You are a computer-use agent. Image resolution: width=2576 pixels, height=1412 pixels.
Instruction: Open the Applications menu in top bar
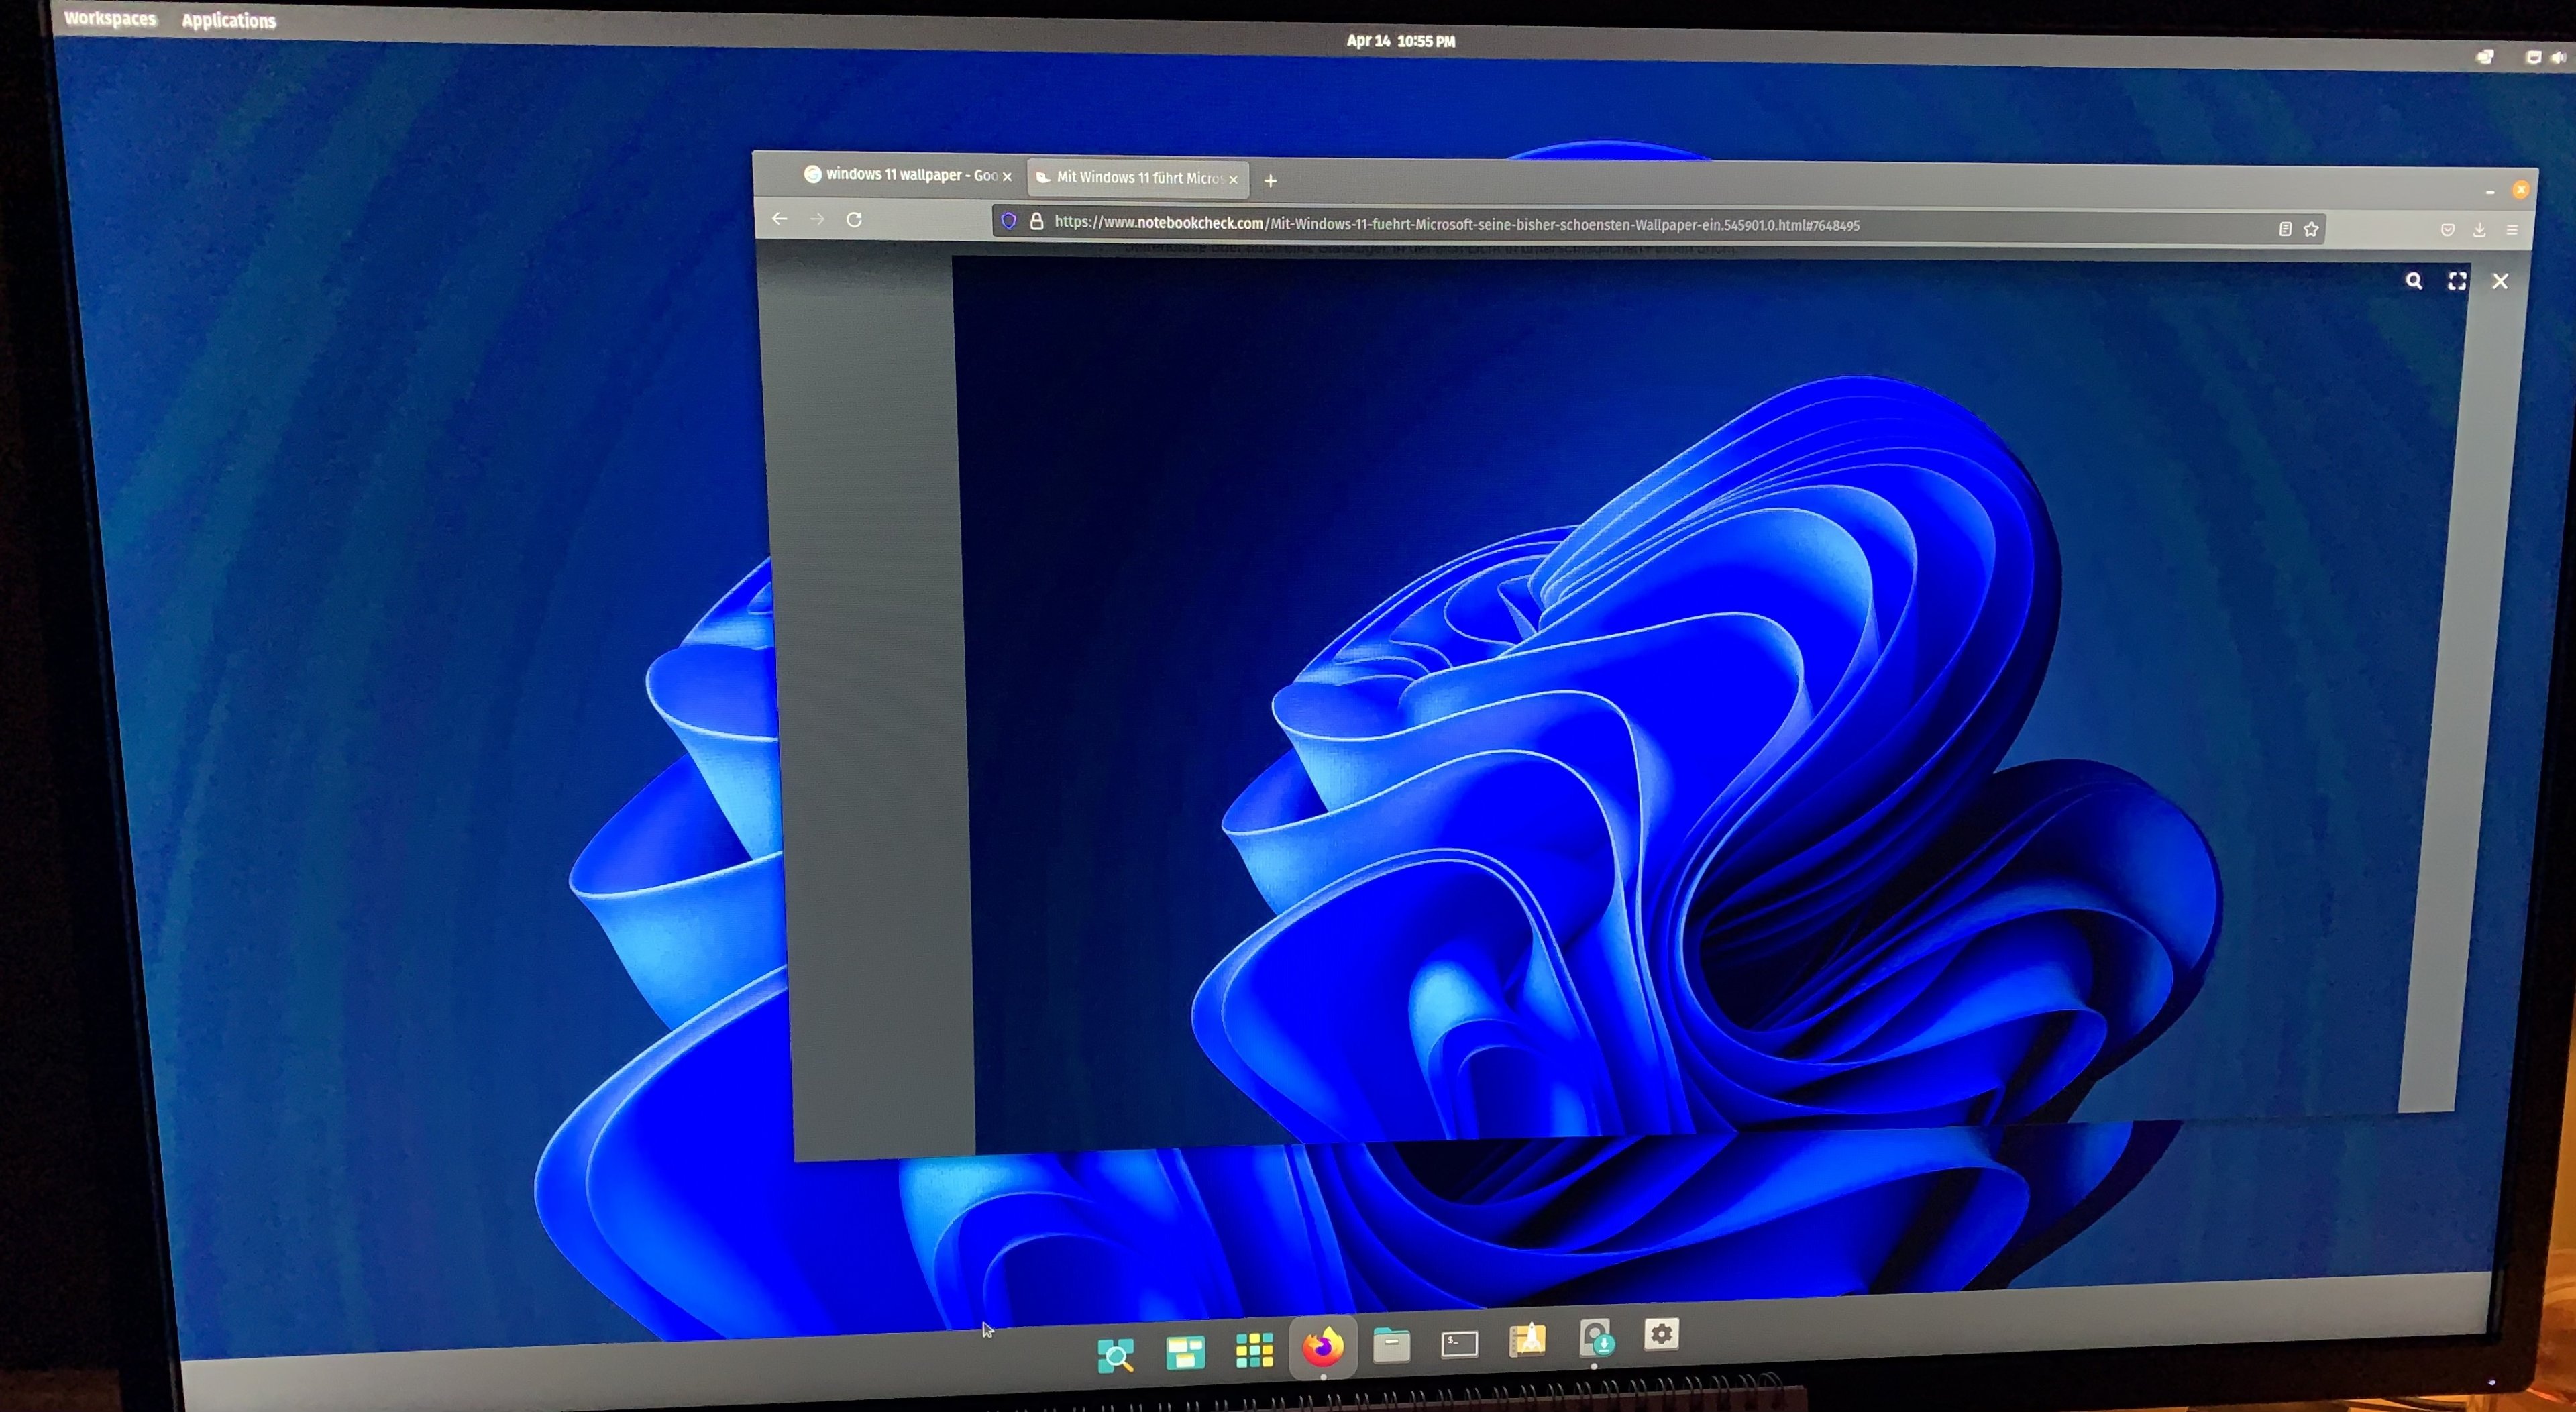tap(228, 21)
